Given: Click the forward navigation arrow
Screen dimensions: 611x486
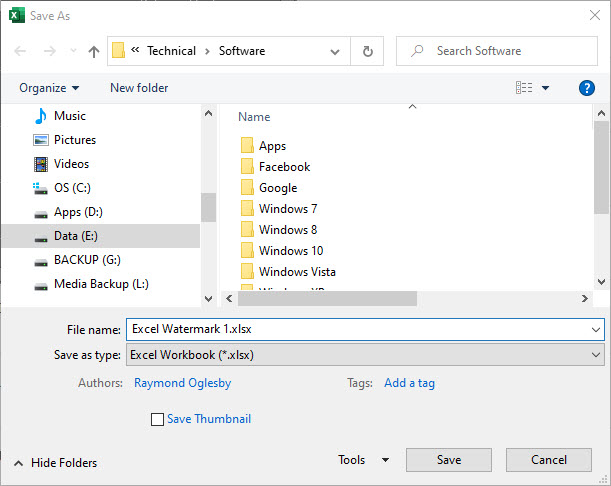Looking at the screenshot, I should coord(49,51).
